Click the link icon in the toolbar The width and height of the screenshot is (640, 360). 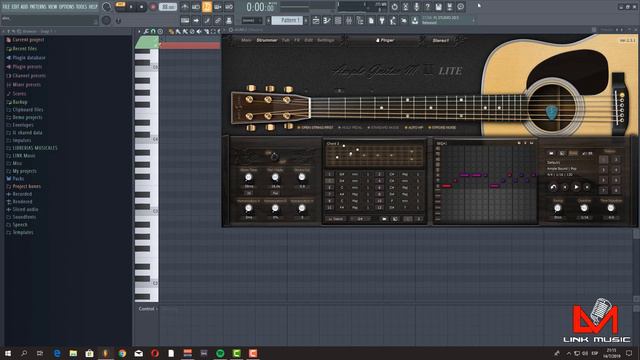coord(218,20)
